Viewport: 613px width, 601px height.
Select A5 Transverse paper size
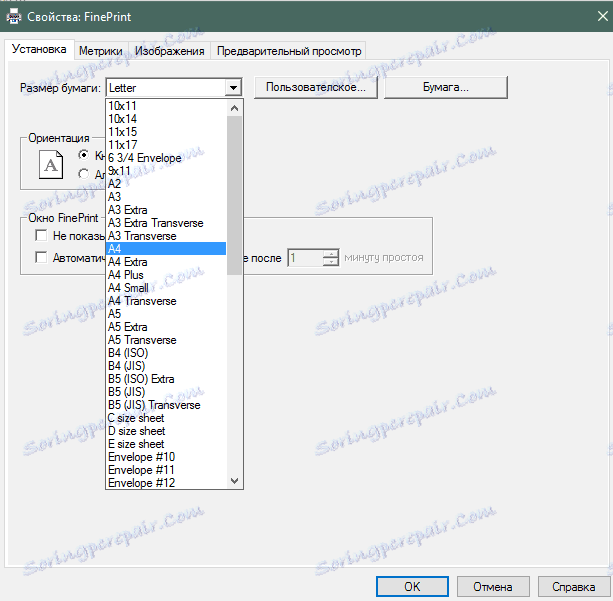[166, 340]
